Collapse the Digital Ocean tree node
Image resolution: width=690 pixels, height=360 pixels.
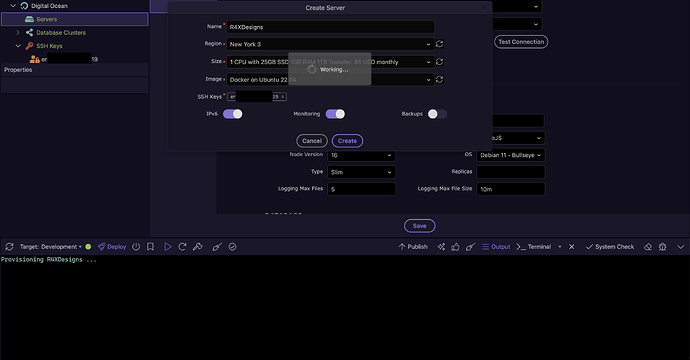[13, 6]
